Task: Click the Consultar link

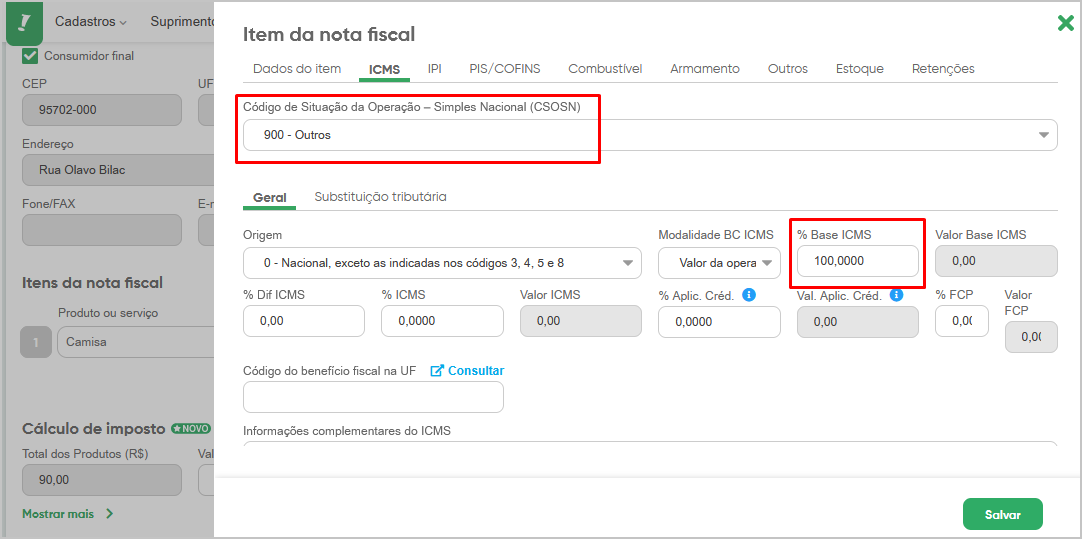Action: click(x=476, y=371)
